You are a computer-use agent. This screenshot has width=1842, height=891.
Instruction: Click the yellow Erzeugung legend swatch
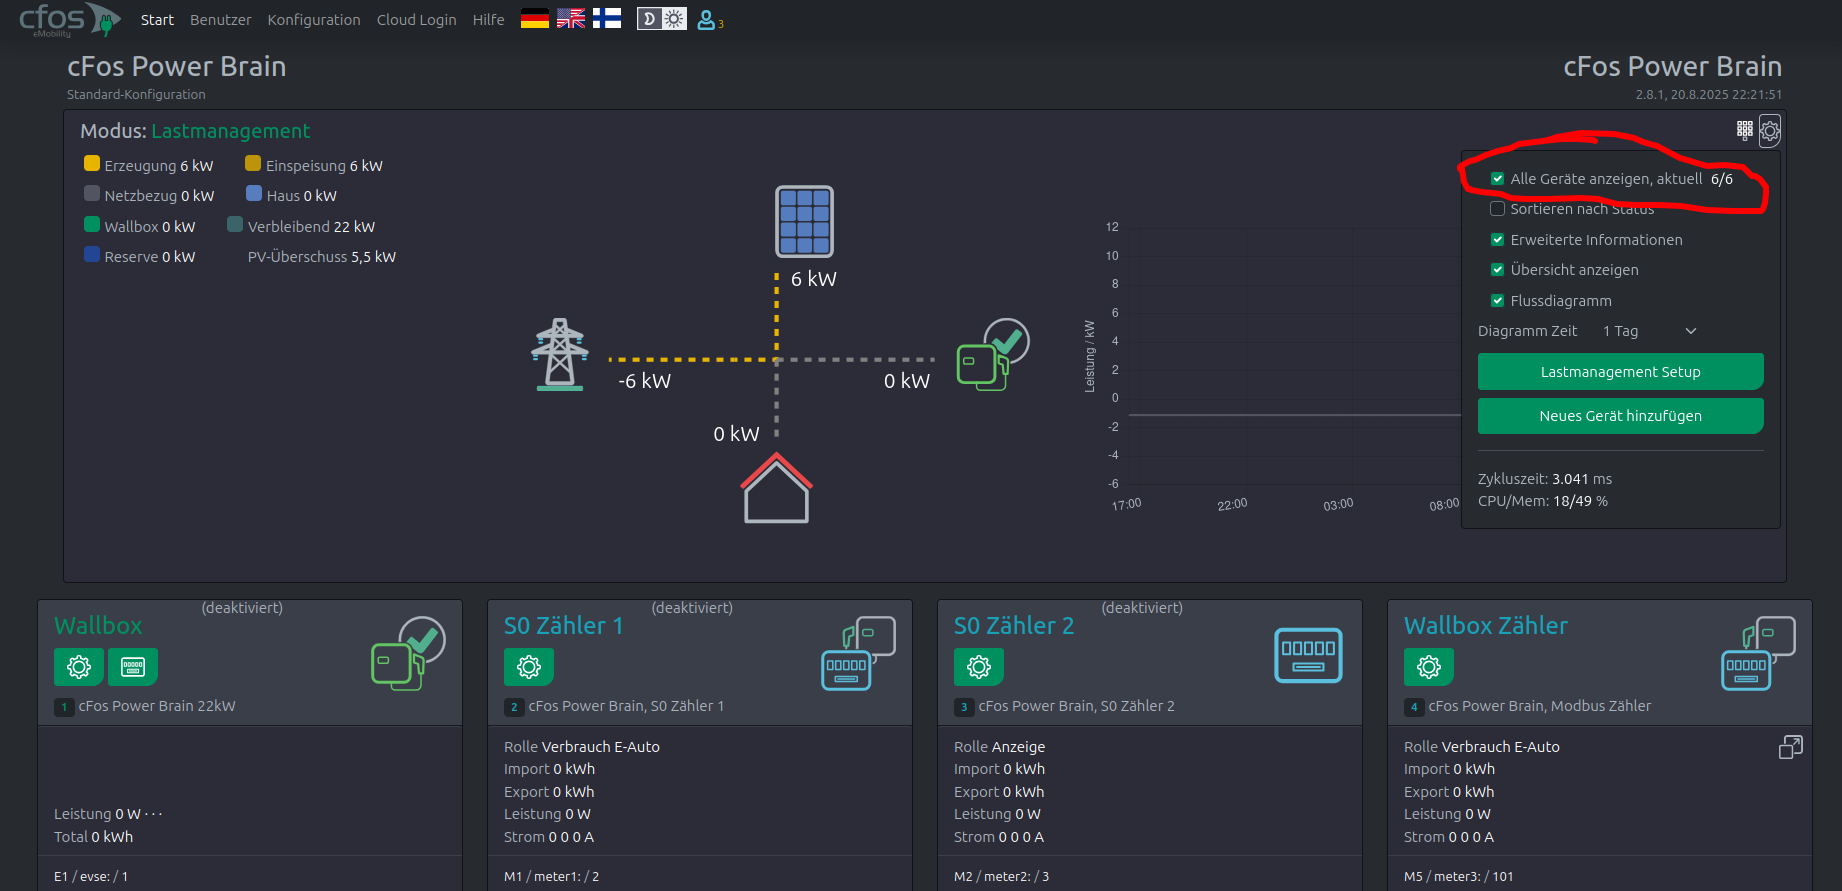[92, 164]
